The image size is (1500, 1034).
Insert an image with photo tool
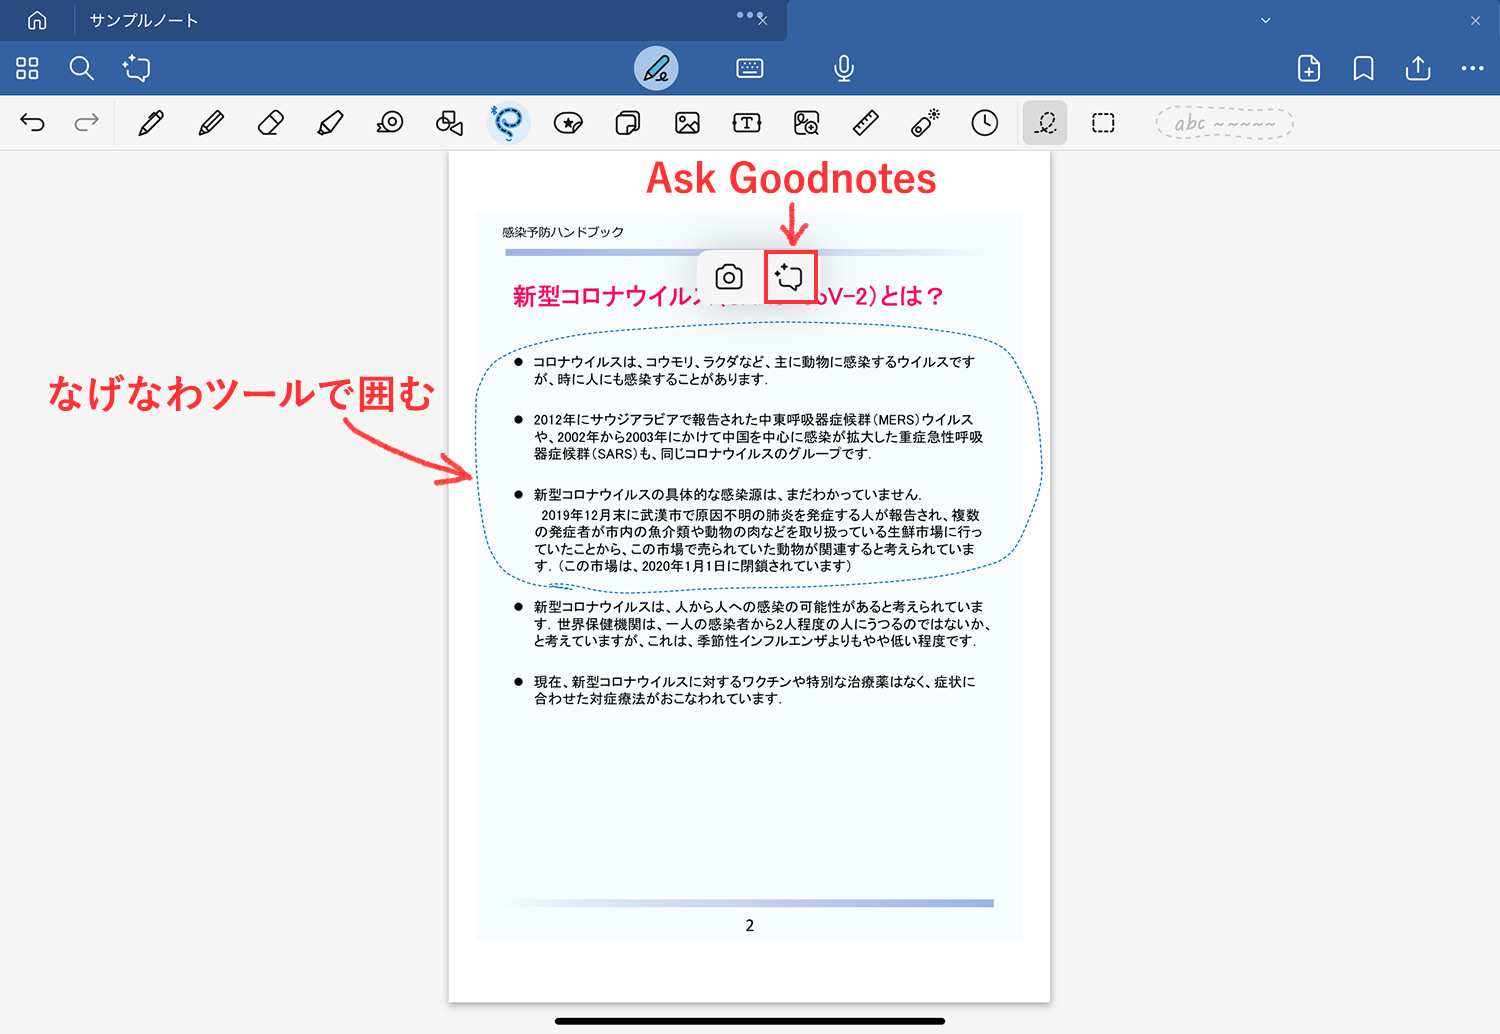tap(687, 123)
